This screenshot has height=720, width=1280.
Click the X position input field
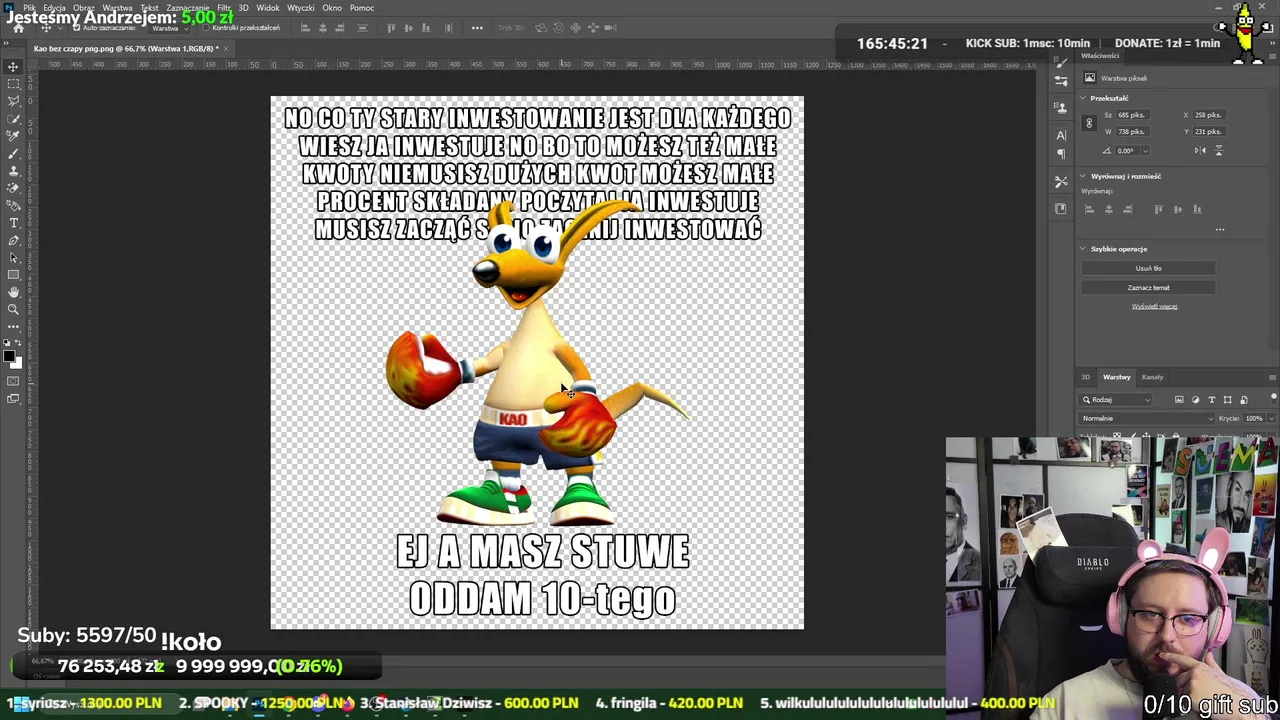point(1209,115)
